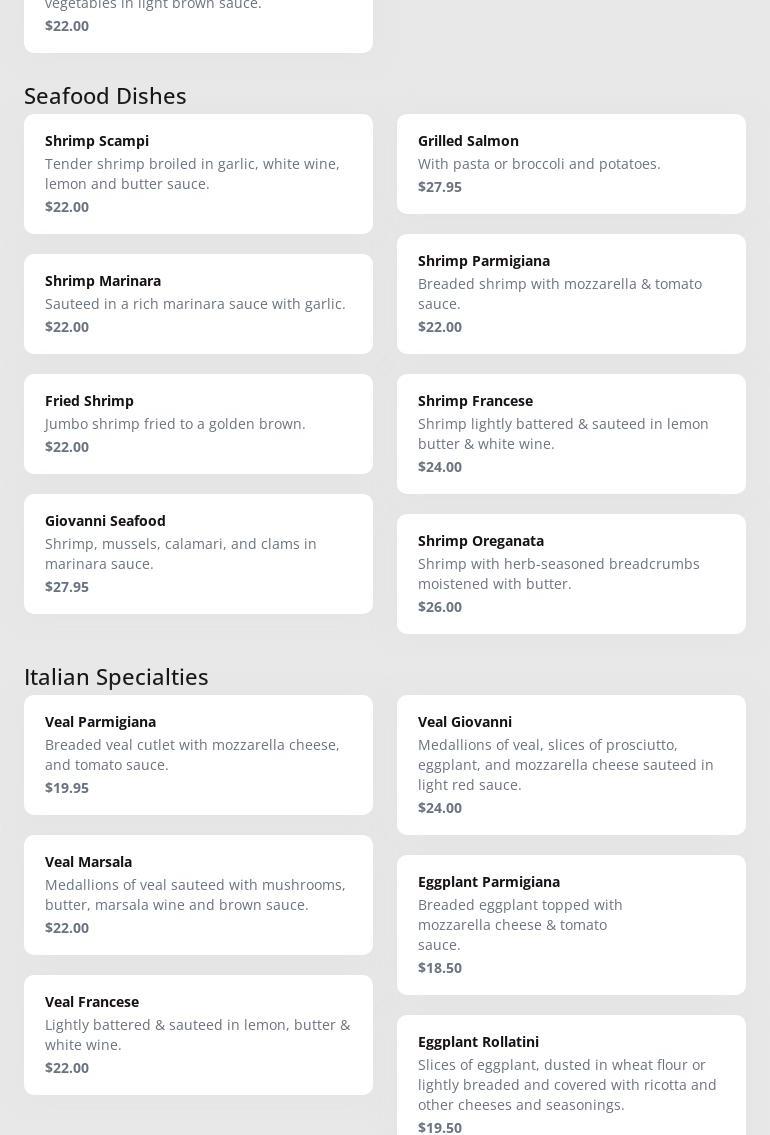Select Veal Parmigiana from Italian Specialties

[198, 754]
